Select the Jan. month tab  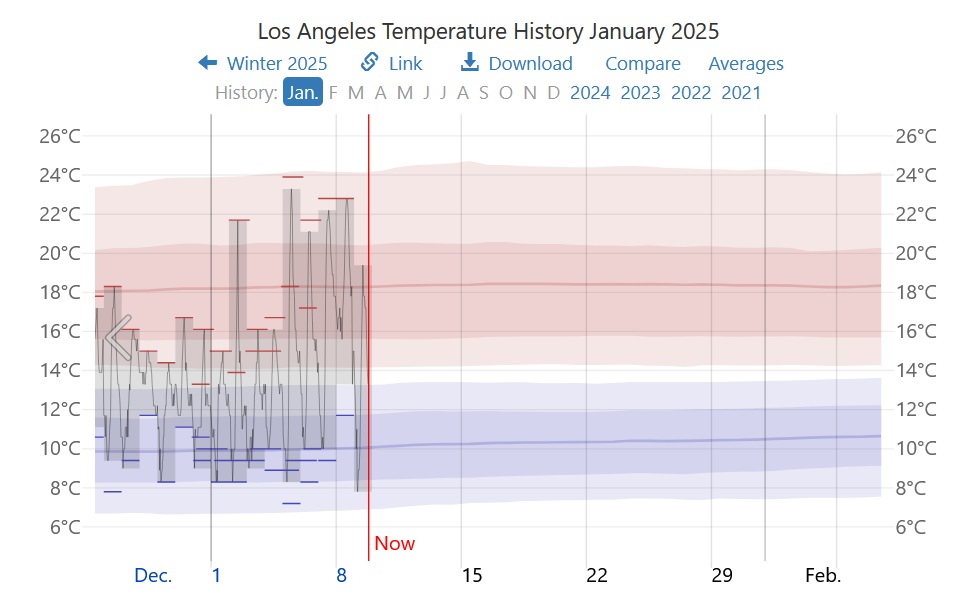302,93
